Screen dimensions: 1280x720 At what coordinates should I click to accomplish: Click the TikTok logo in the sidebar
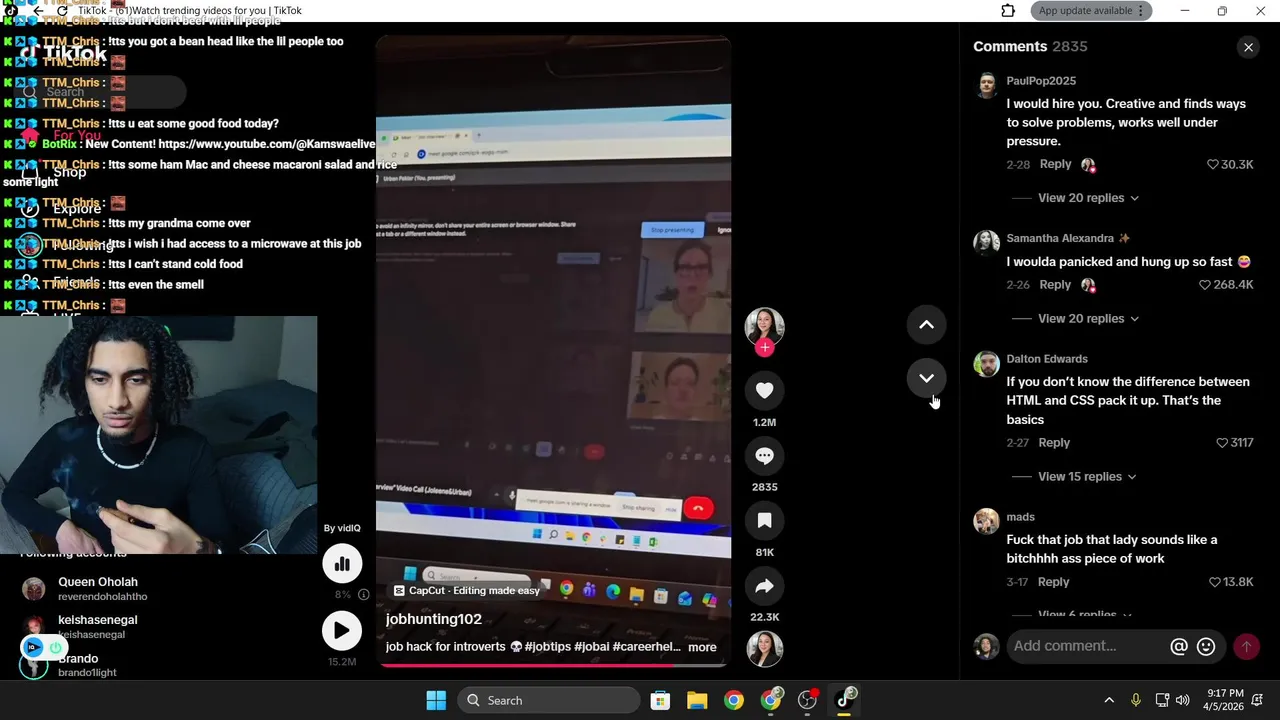tap(63, 54)
